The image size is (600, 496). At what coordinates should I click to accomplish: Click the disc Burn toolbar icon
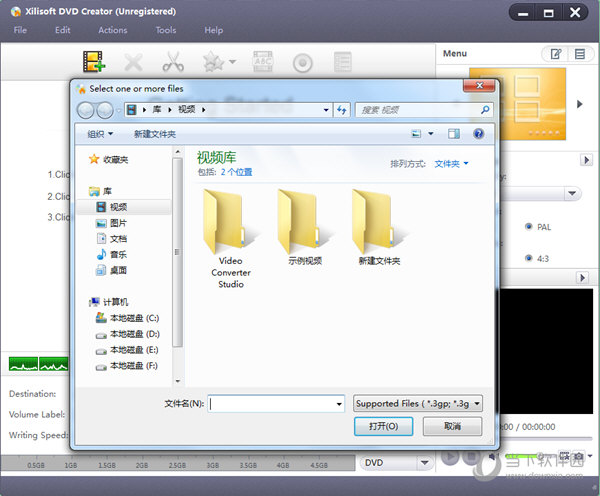(303, 63)
